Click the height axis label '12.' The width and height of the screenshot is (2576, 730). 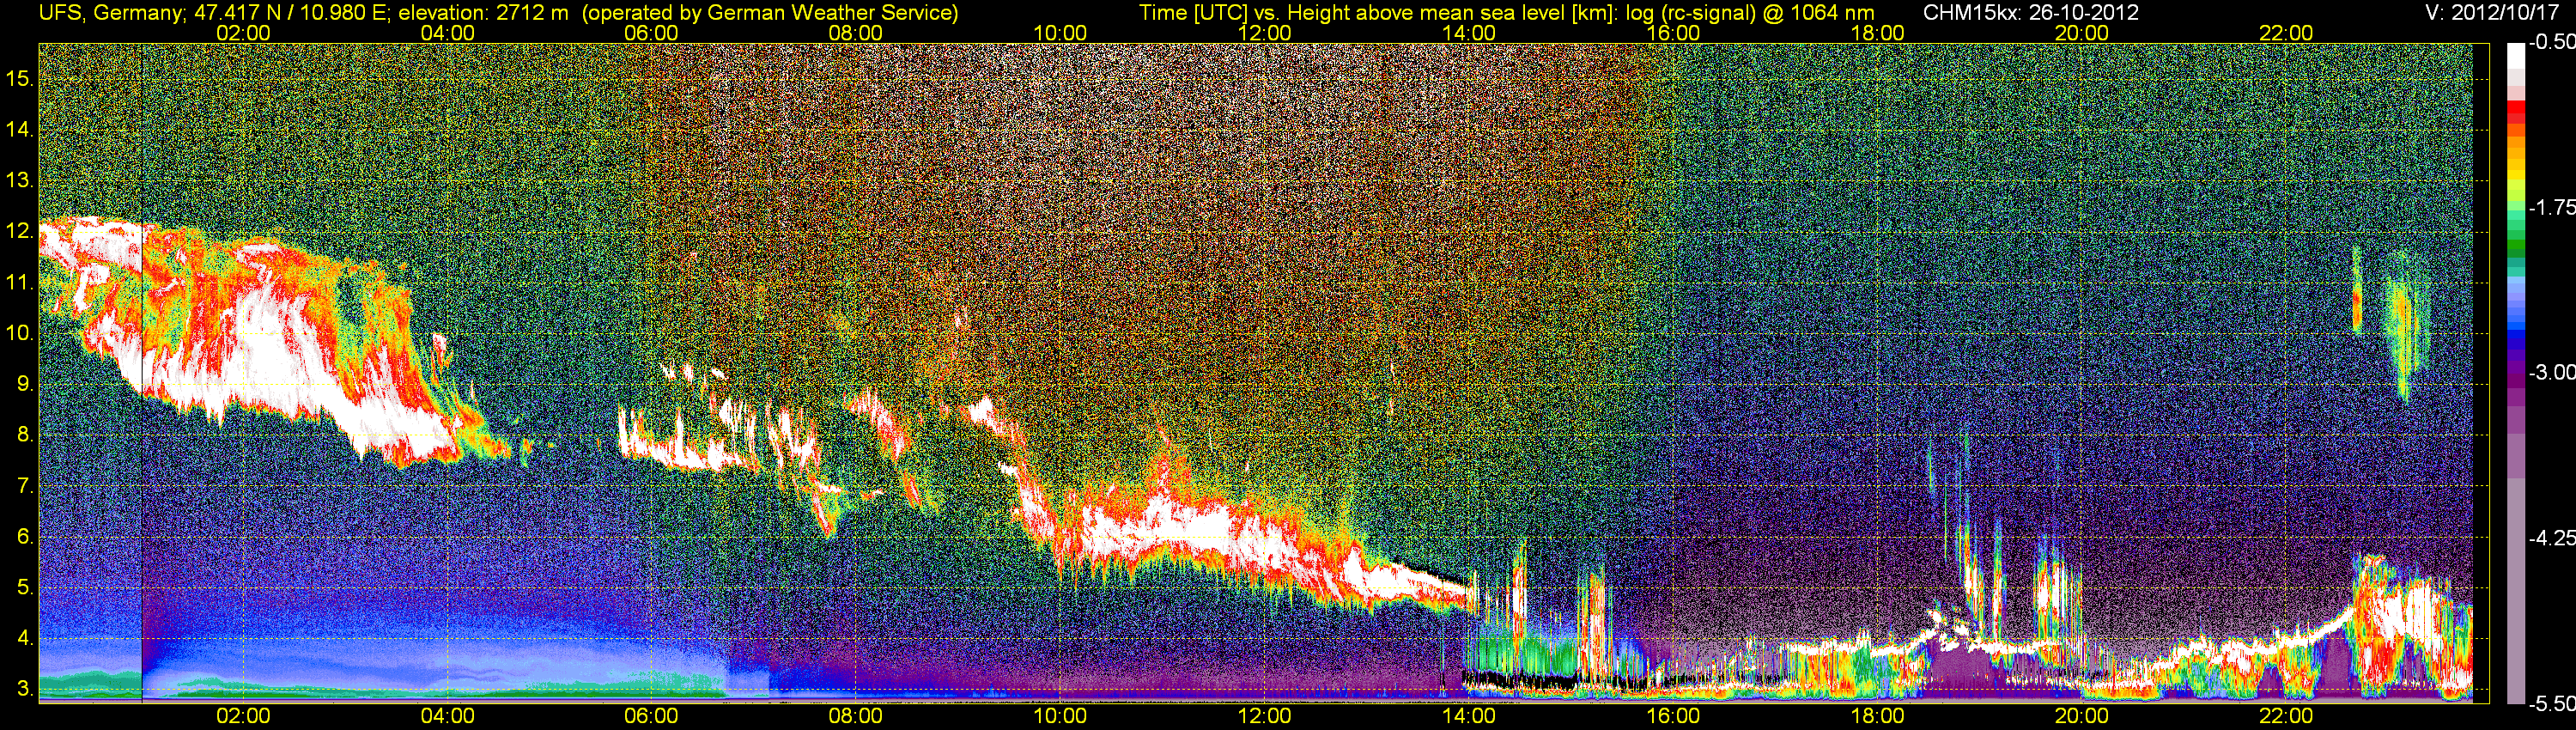[20, 231]
